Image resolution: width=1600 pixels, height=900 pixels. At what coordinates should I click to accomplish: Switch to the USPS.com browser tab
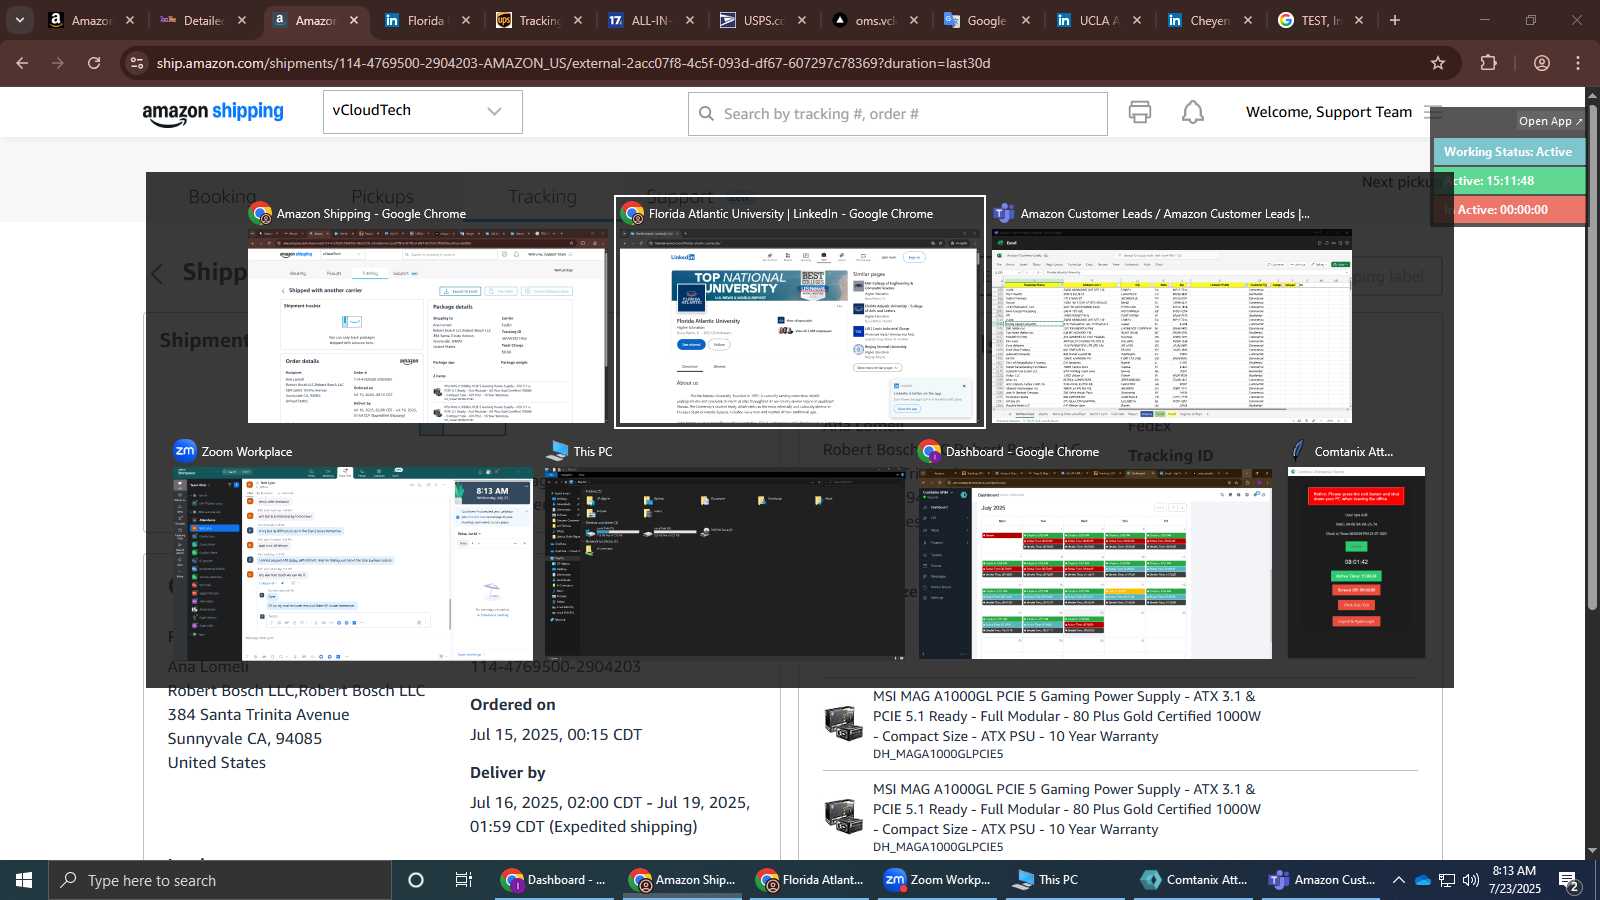tap(763, 20)
